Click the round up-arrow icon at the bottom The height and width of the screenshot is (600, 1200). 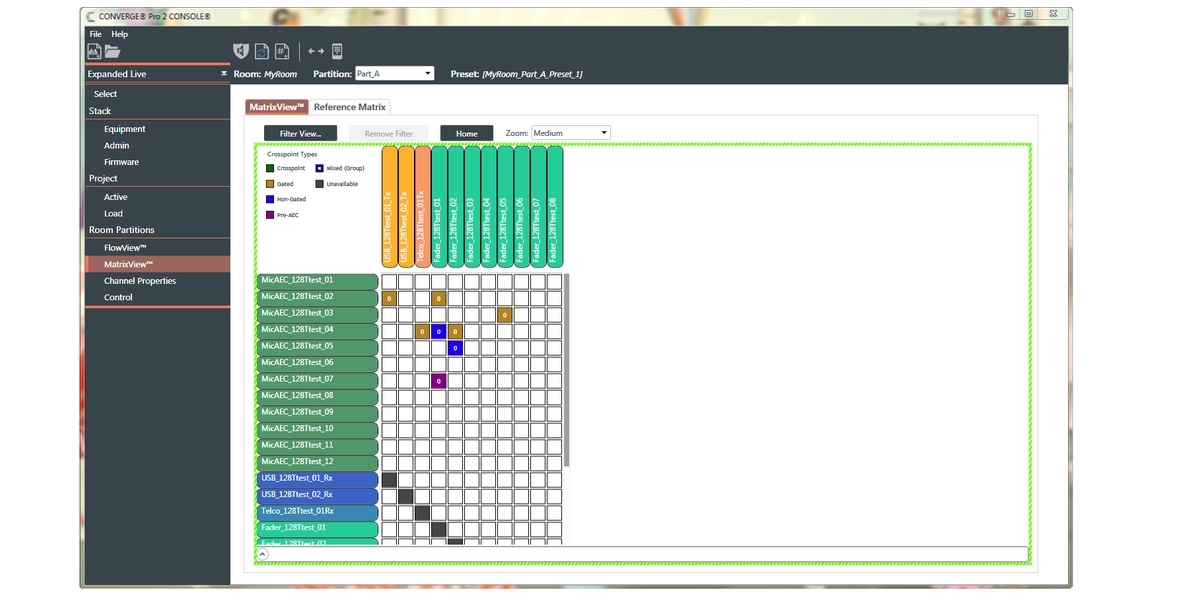[x=263, y=553]
